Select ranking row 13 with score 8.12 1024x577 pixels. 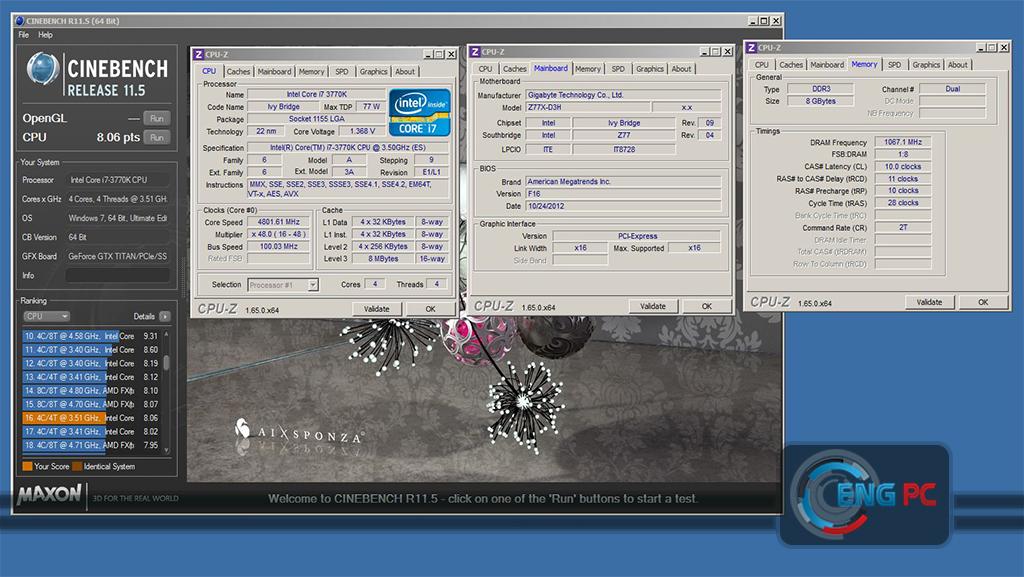point(91,377)
